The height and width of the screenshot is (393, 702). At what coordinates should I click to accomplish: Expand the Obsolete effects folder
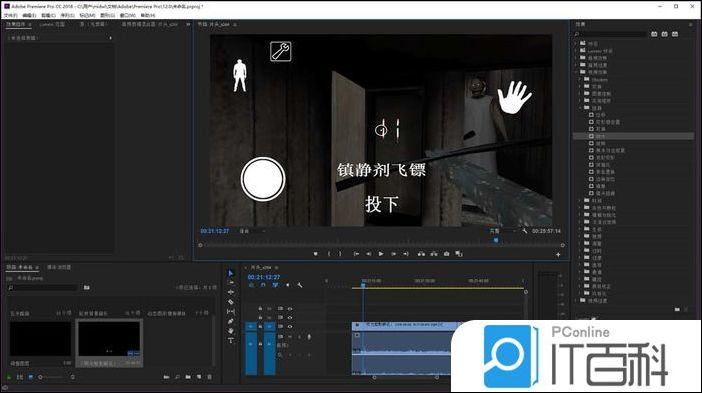click(x=580, y=79)
